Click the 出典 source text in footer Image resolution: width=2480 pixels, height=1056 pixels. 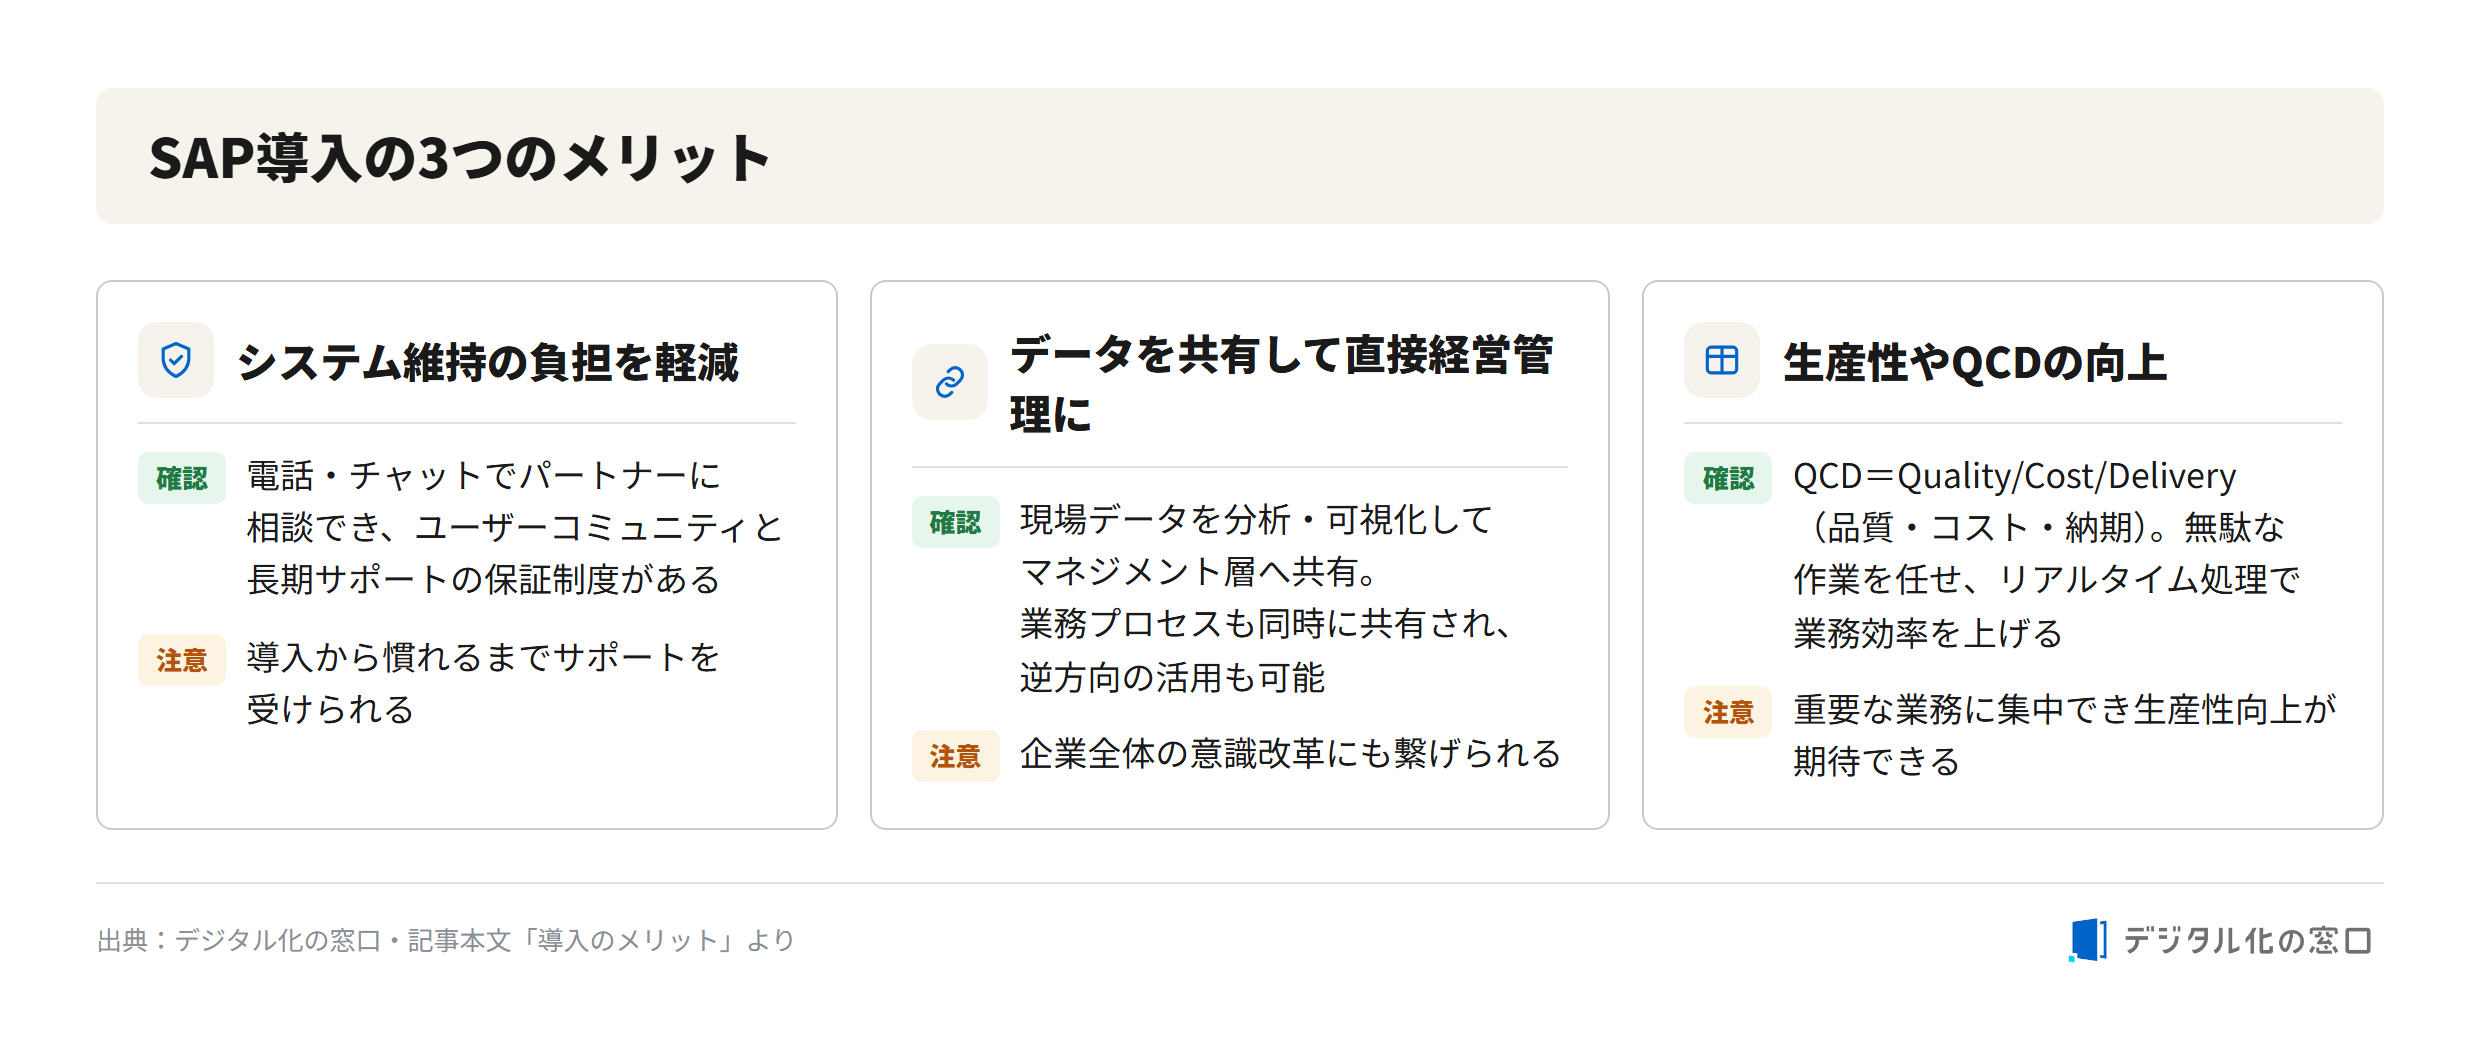(446, 940)
